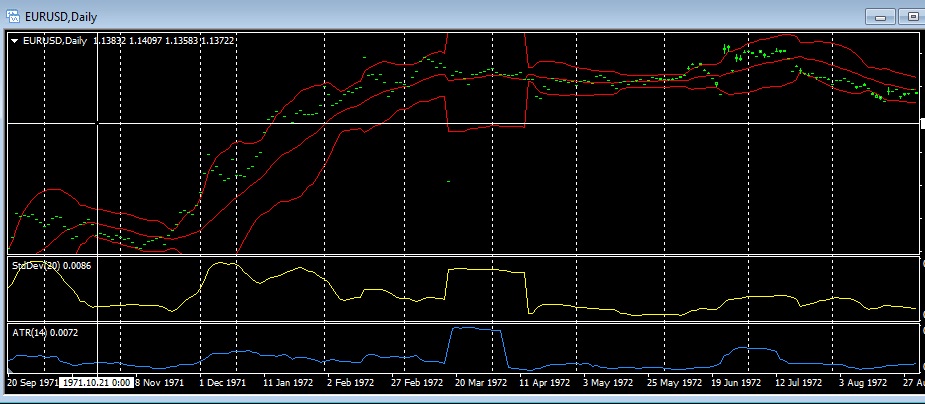925x404 pixels.
Task: Click the divider between StdDev and ATR panes
Action: tap(460, 320)
